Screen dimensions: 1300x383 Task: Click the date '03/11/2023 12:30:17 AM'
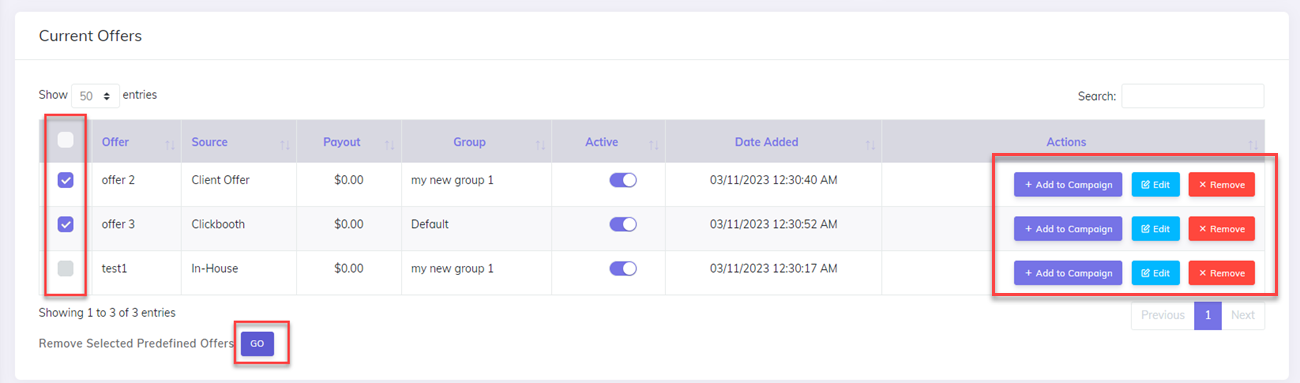[772, 268]
